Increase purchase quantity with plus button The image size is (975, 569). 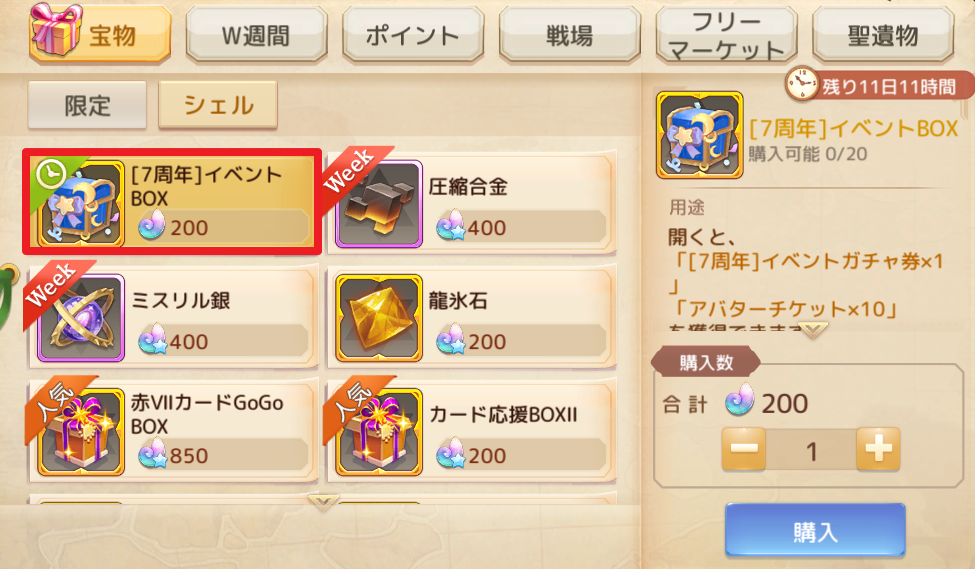(878, 448)
